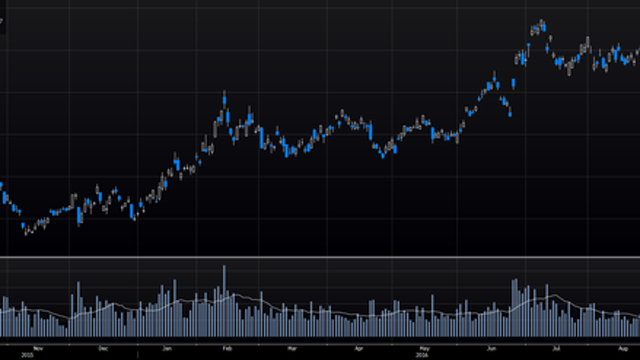This screenshot has width=640, height=360.
Task: Click the 2016 year label under May
Action: (x=422, y=355)
